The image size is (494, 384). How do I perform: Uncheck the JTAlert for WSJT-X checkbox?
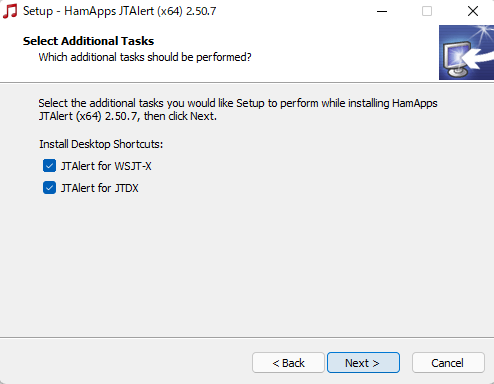49,166
